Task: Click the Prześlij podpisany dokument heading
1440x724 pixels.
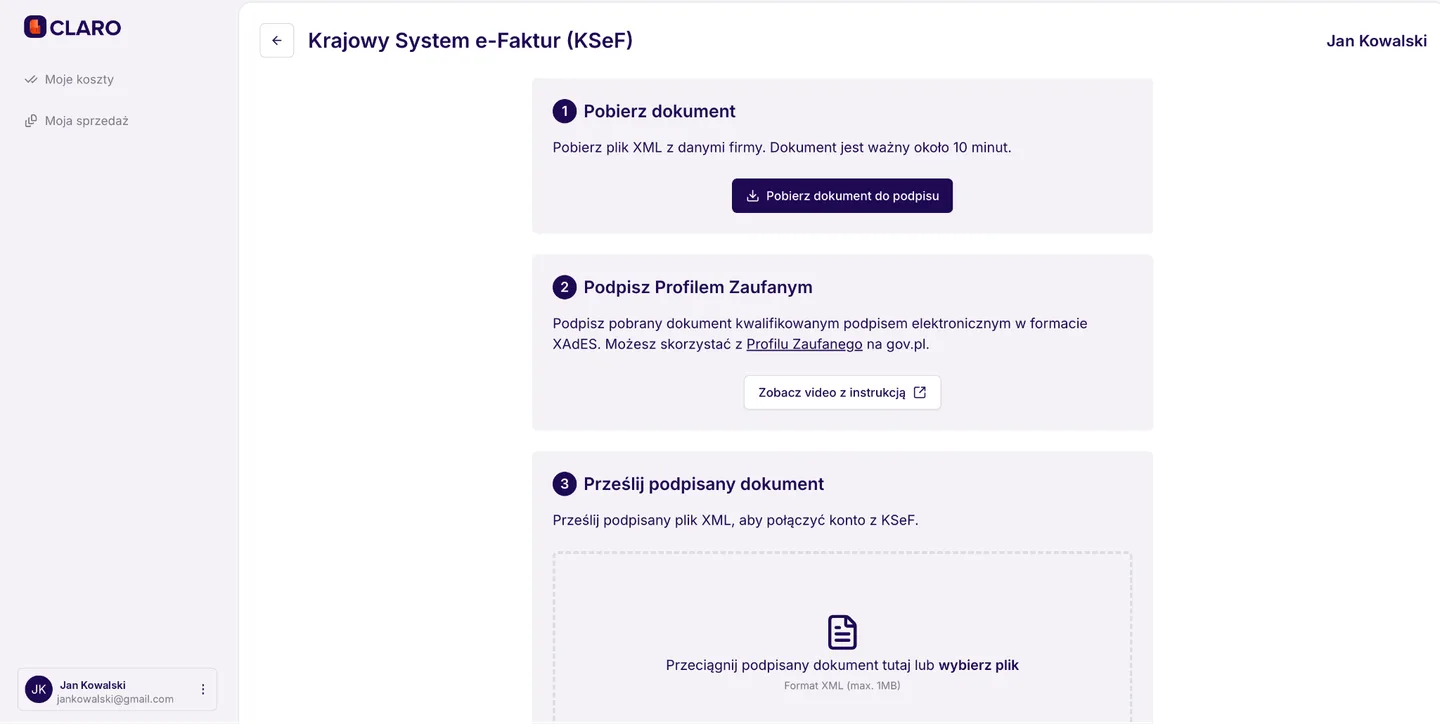Action: (704, 484)
